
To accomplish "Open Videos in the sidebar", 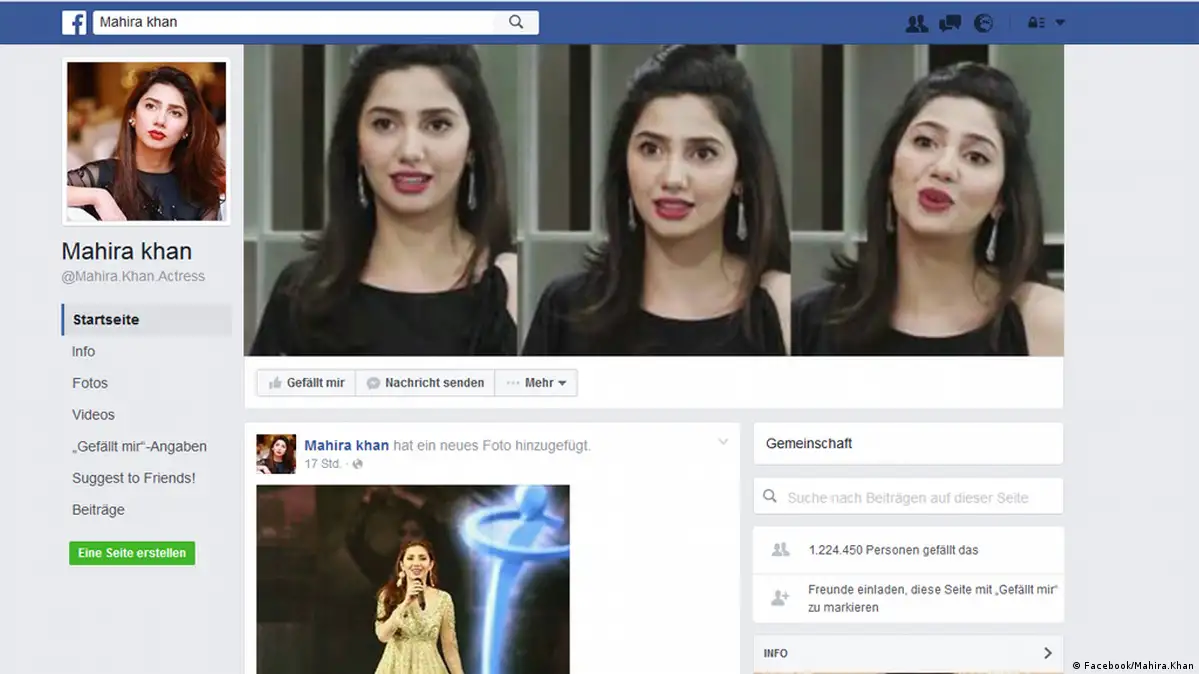I will click(x=93, y=415).
